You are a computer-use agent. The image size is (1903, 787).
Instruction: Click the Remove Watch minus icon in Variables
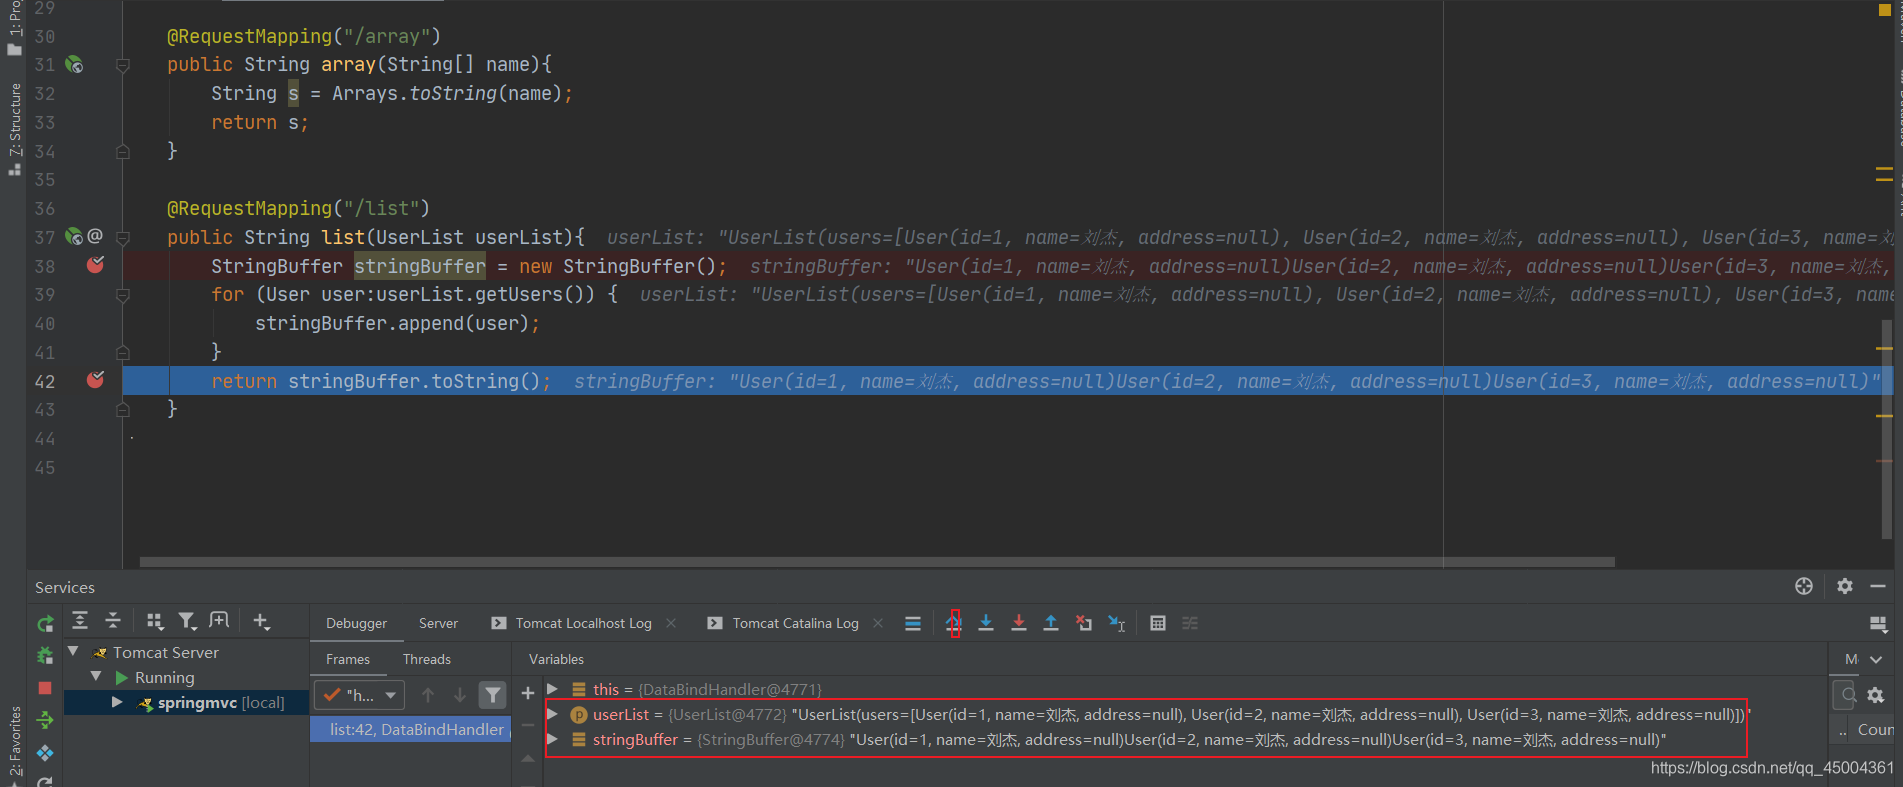(528, 725)
